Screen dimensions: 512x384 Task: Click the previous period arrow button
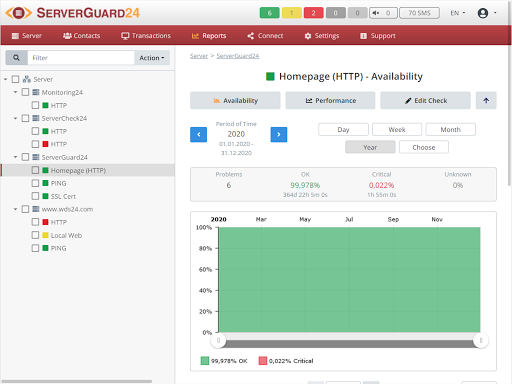point(198,135)
